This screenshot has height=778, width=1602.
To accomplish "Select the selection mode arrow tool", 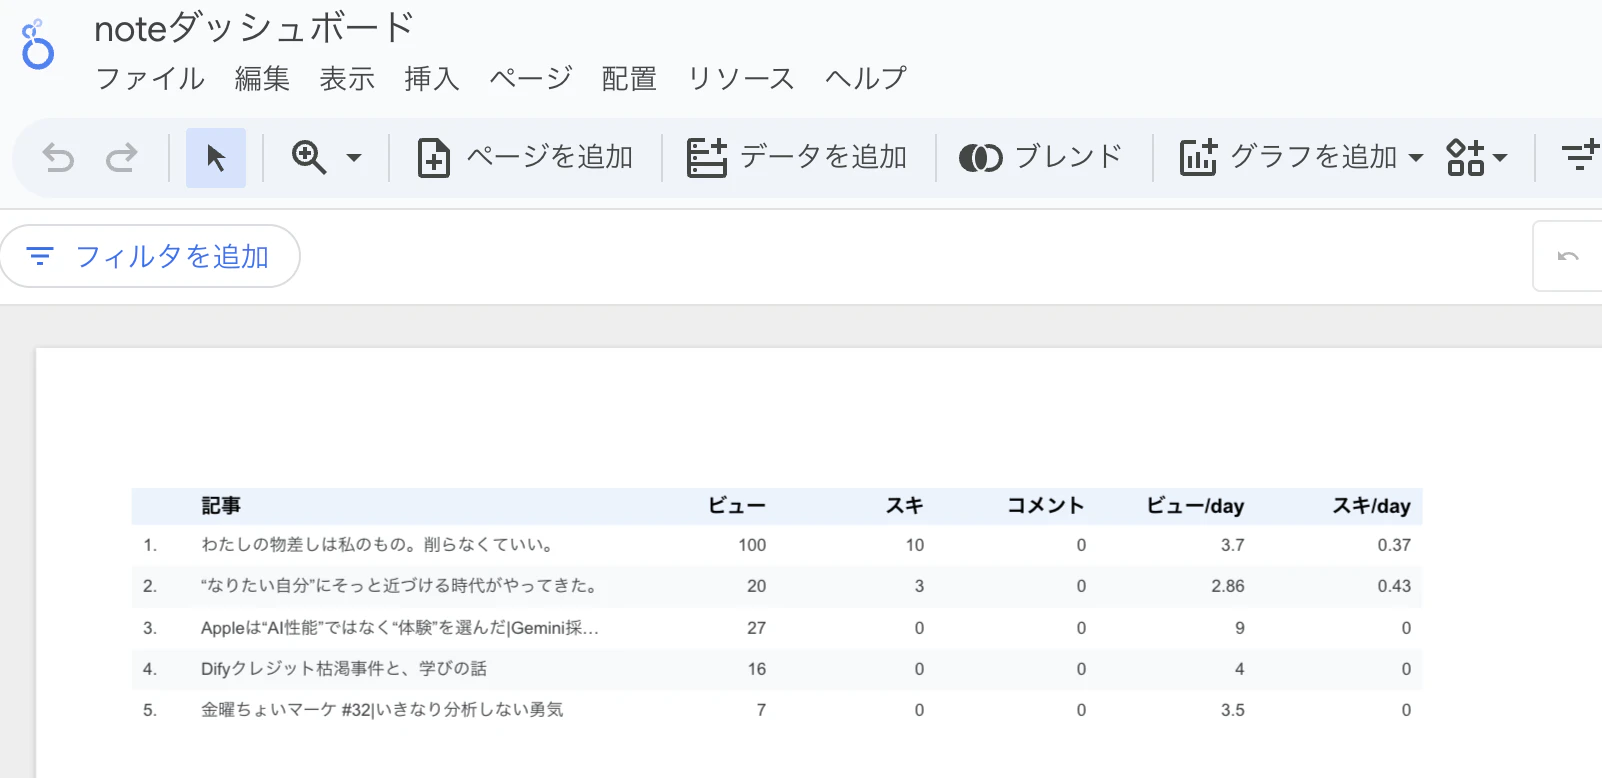I will [x=216, y=158].
